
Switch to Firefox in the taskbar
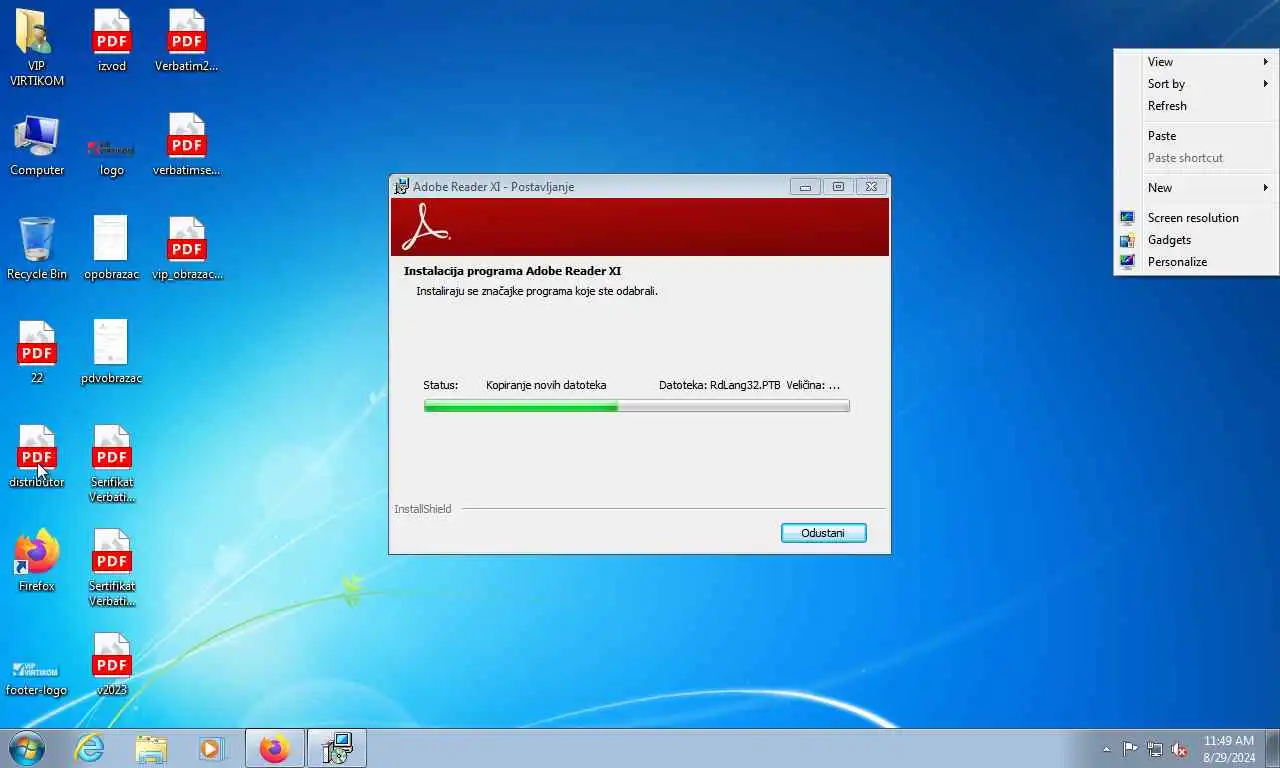(x=274, y=748)
